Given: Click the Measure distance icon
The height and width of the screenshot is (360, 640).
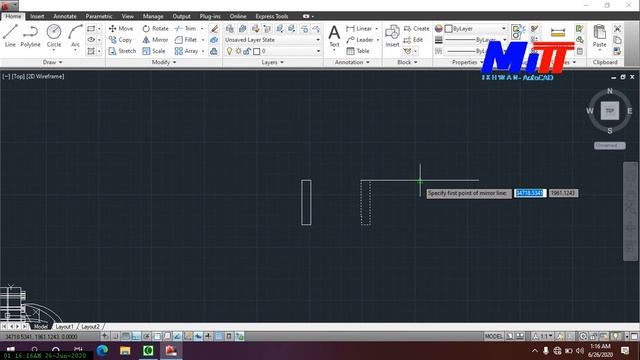Looking at the screenshot, I should (x=558, y=32).
